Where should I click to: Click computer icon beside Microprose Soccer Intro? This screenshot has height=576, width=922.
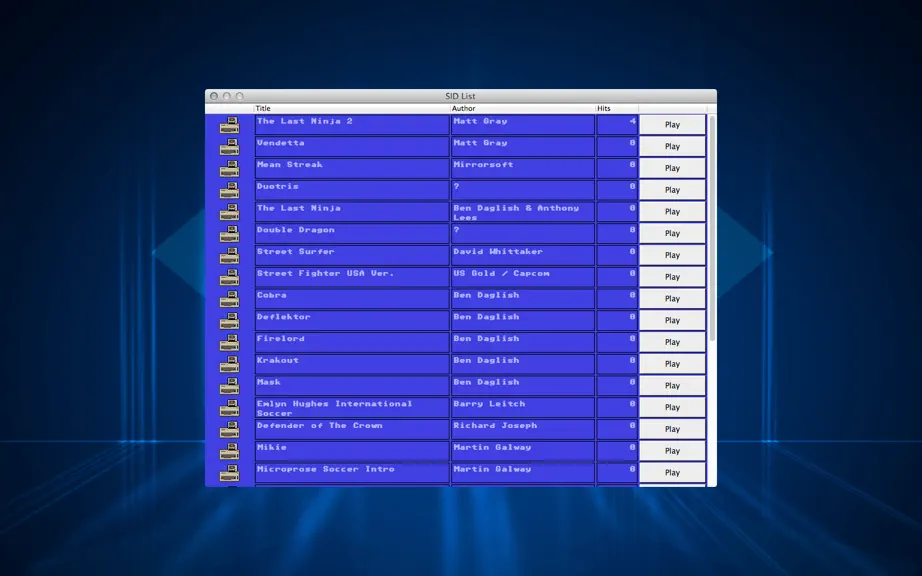(x=229, y=473)
